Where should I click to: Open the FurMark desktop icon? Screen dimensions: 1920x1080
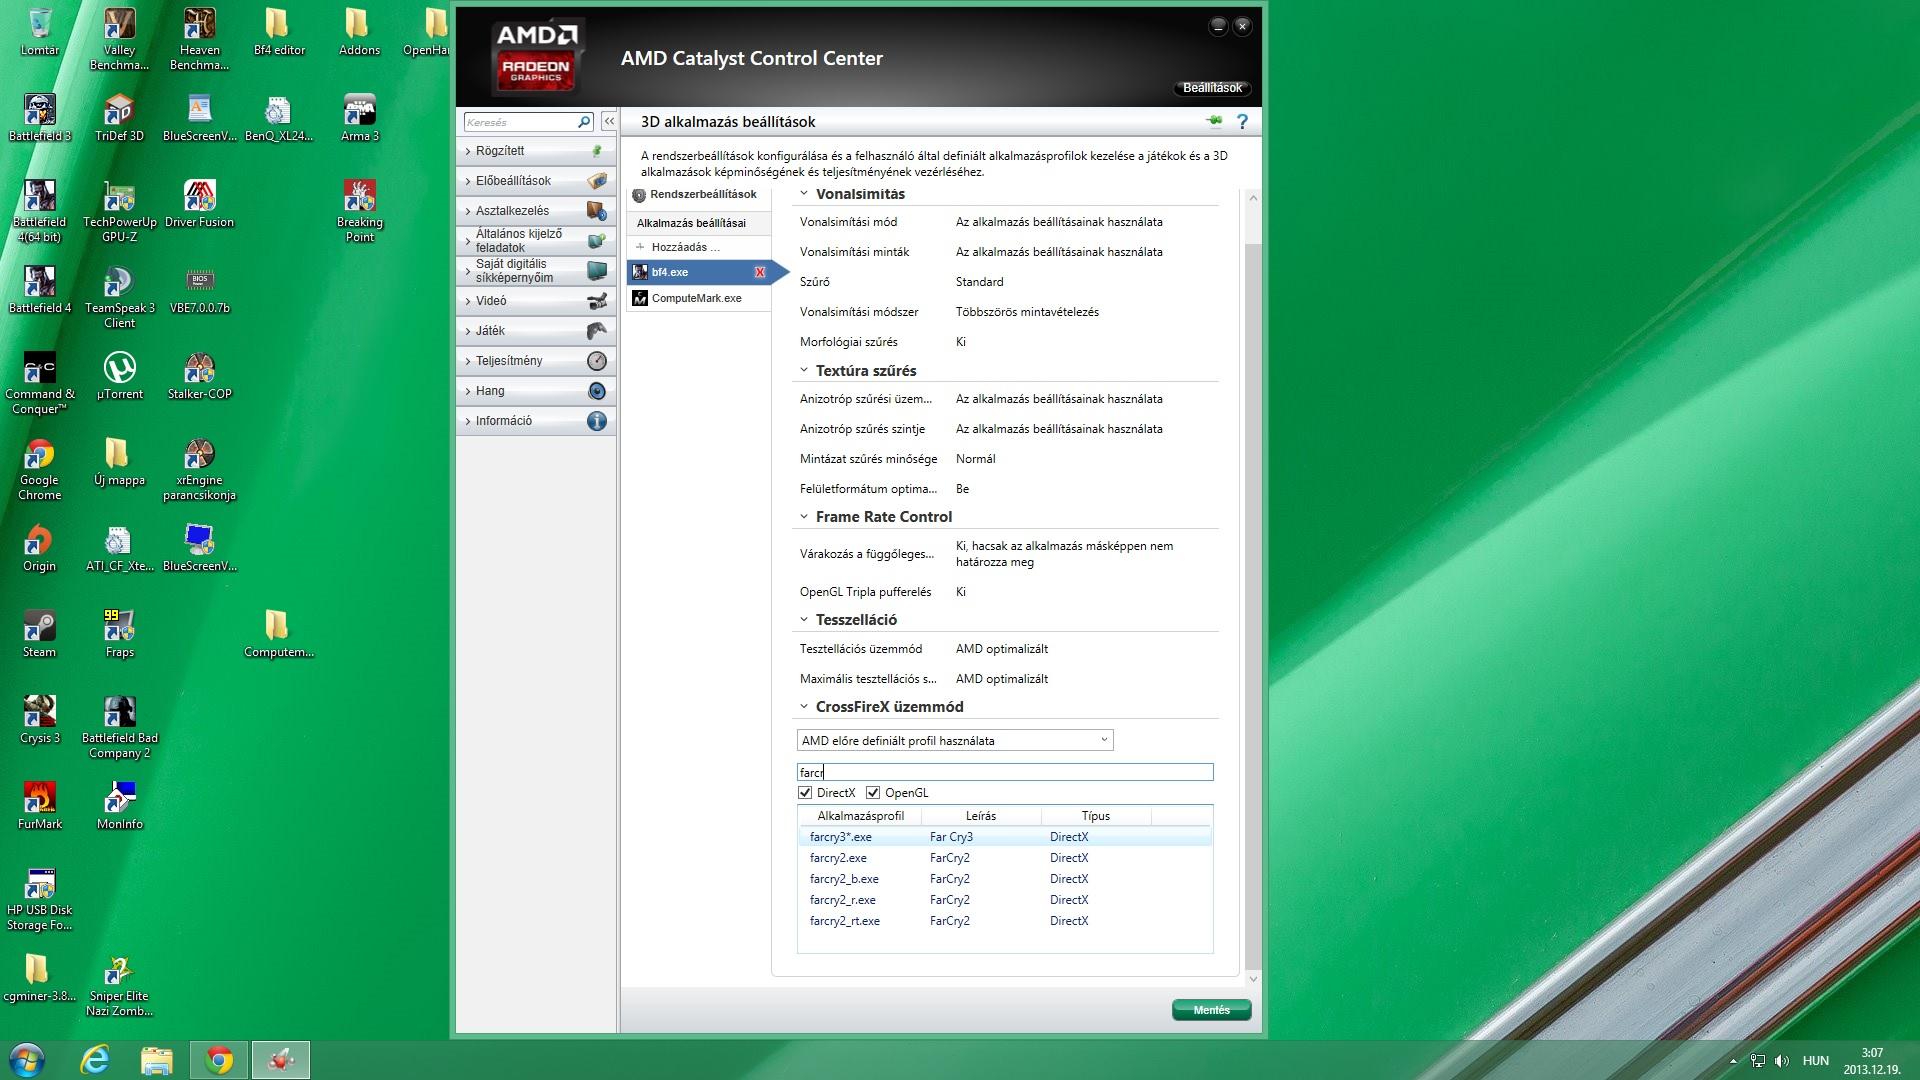click(40, 806)
